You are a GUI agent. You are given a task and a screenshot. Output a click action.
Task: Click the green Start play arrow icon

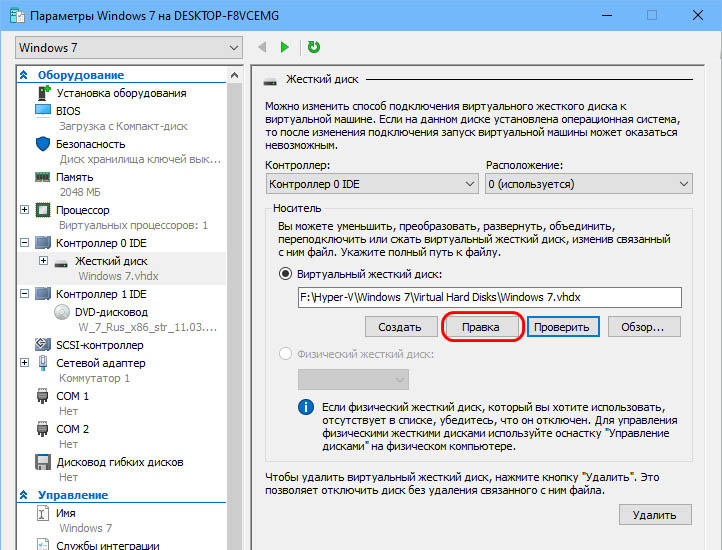(x=285, y=47)
